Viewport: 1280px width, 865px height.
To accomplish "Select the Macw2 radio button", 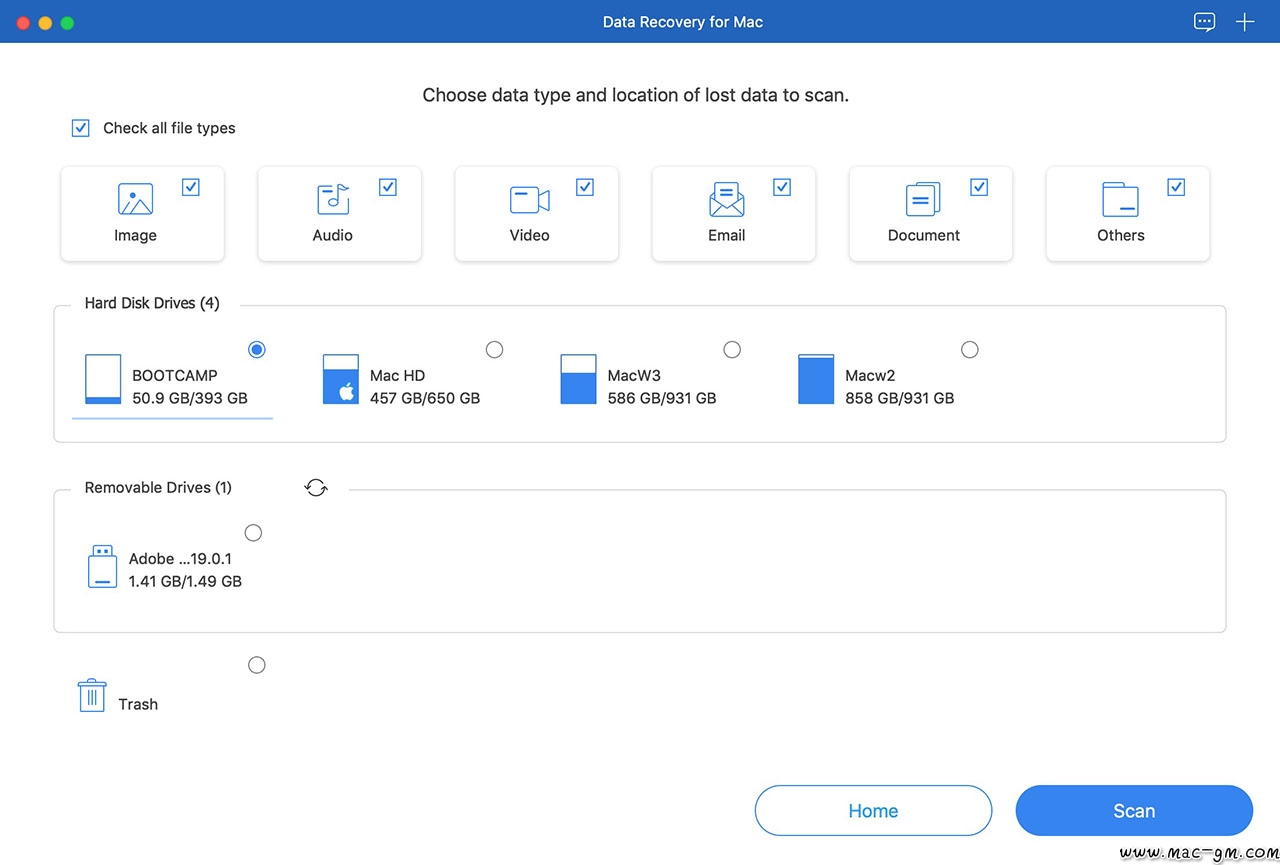I will pos(969,349).
